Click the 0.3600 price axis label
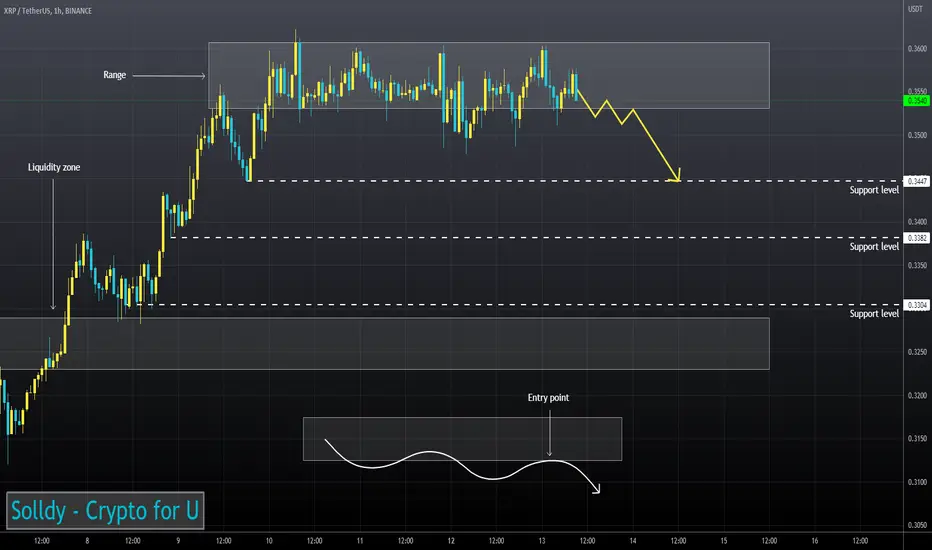Image resolution: width=932 pixels, height=550 pixels. [x=917, y=49]
